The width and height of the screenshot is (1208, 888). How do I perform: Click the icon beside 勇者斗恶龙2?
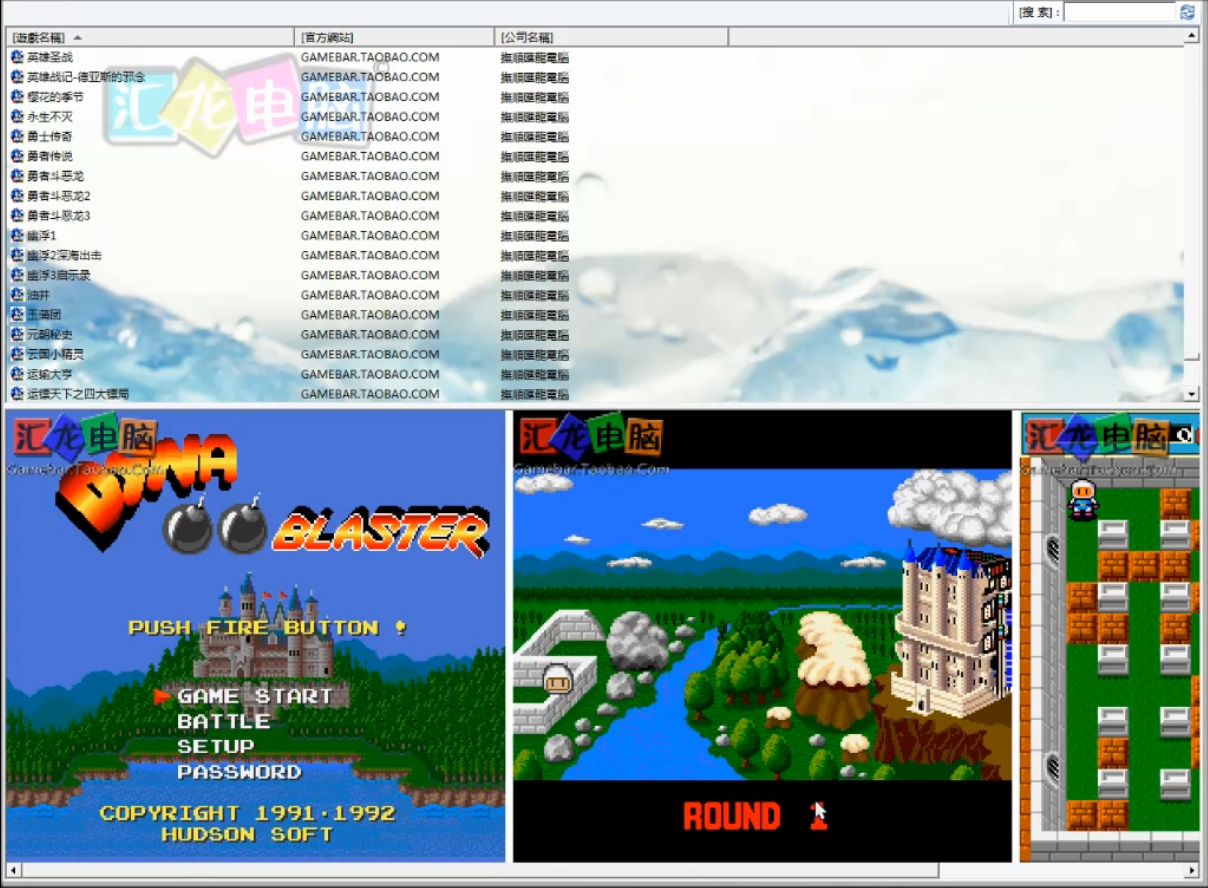[x=17, y=196]
